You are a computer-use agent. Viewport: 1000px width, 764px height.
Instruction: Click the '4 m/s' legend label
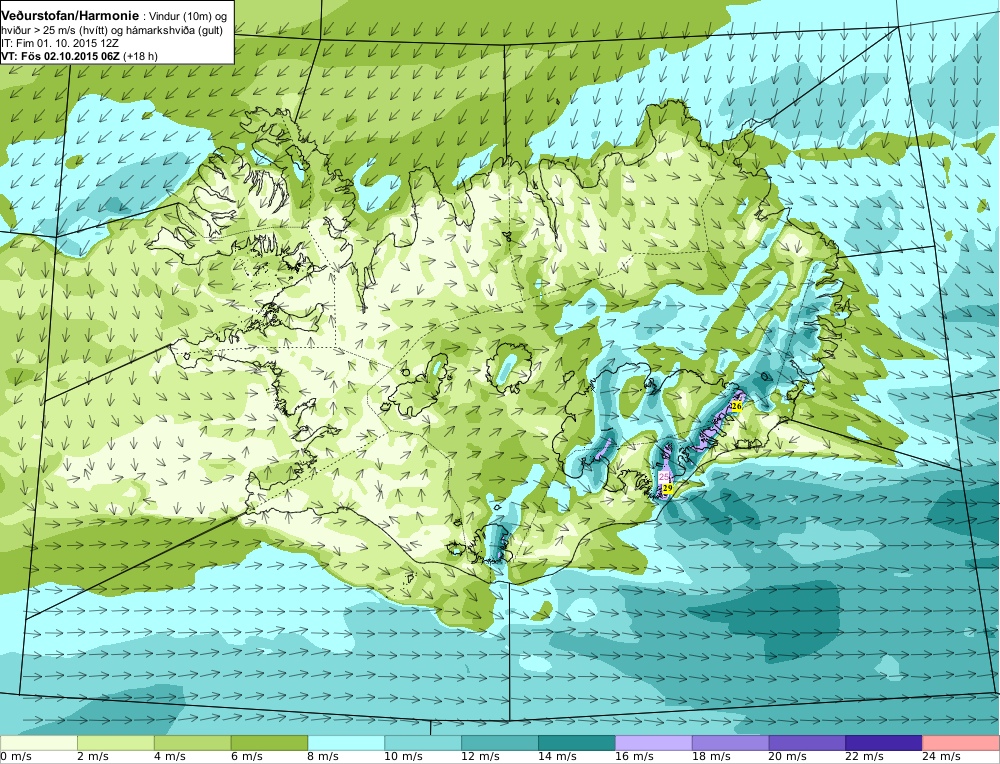pyautogui.click(x=170, y=757)
